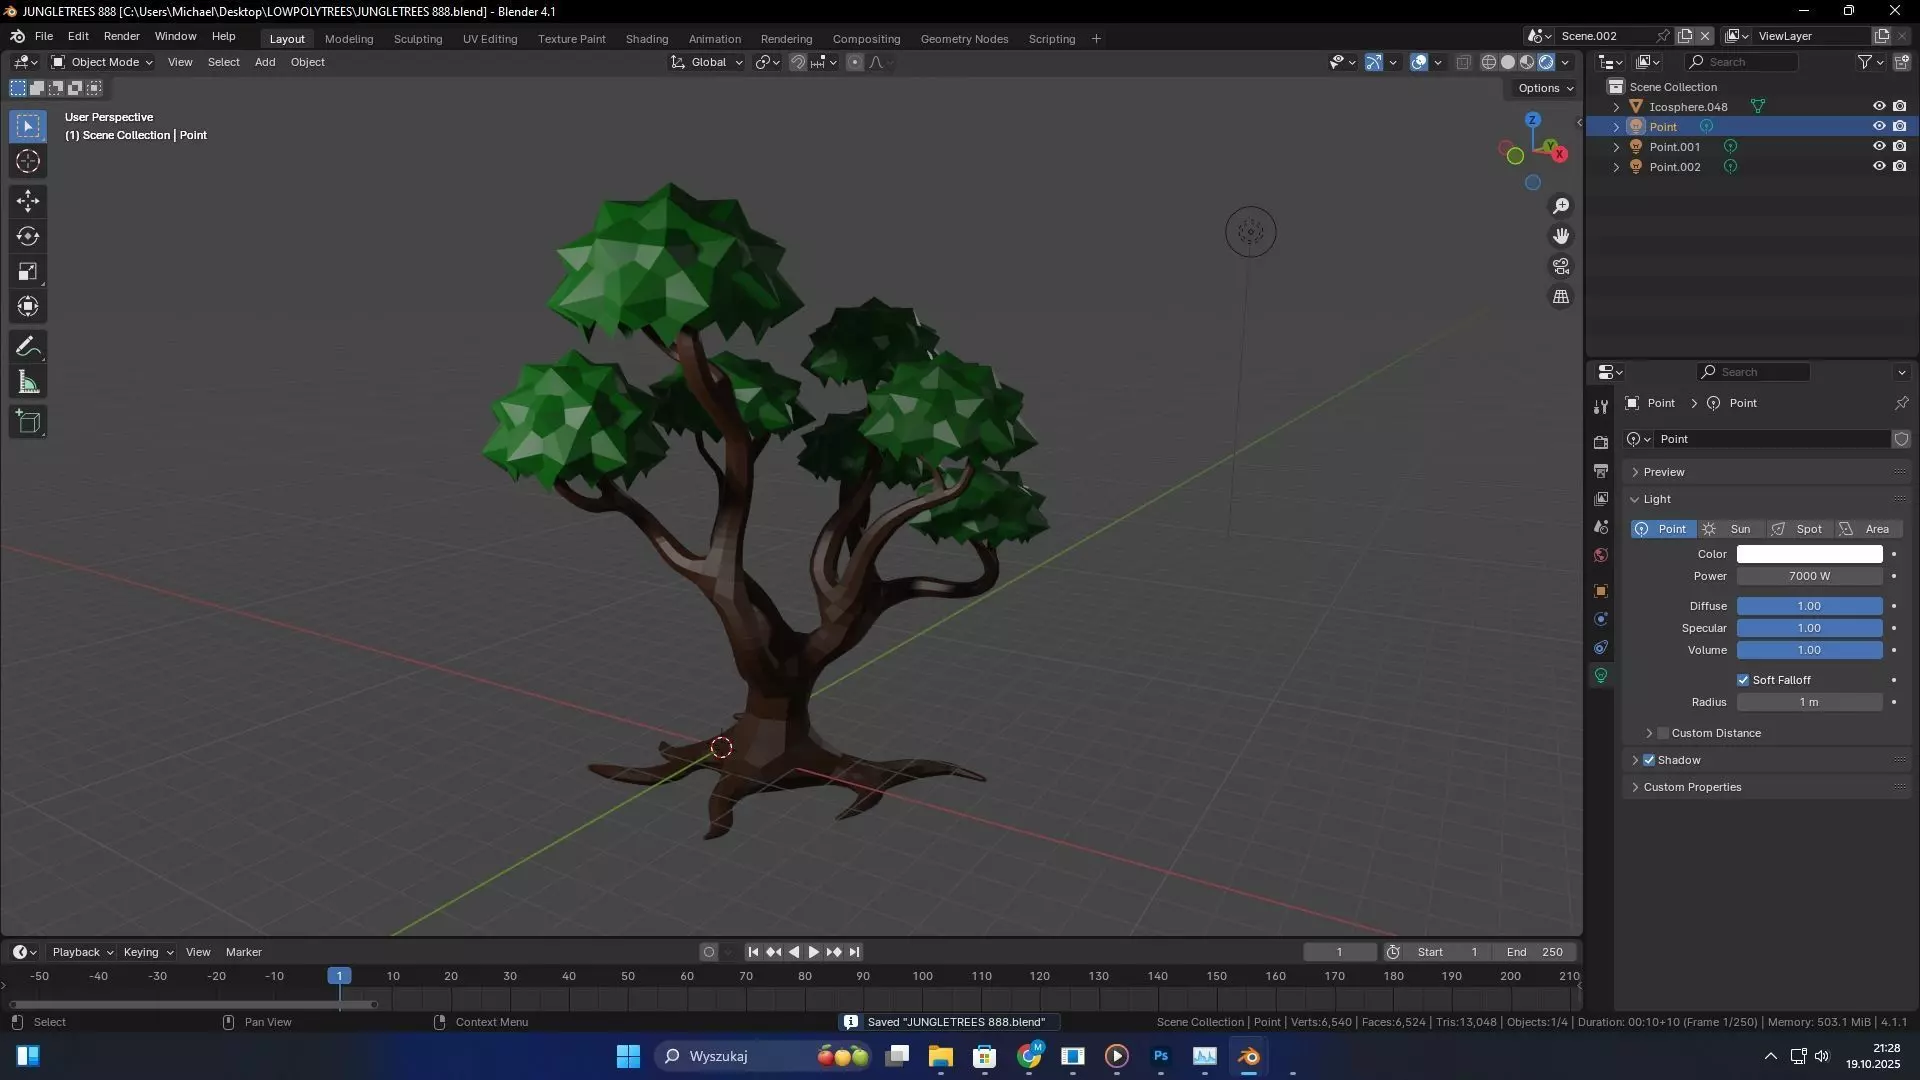Select the Measure tool
This screenshot has width=1920, height=1080.
coord(28,382)
